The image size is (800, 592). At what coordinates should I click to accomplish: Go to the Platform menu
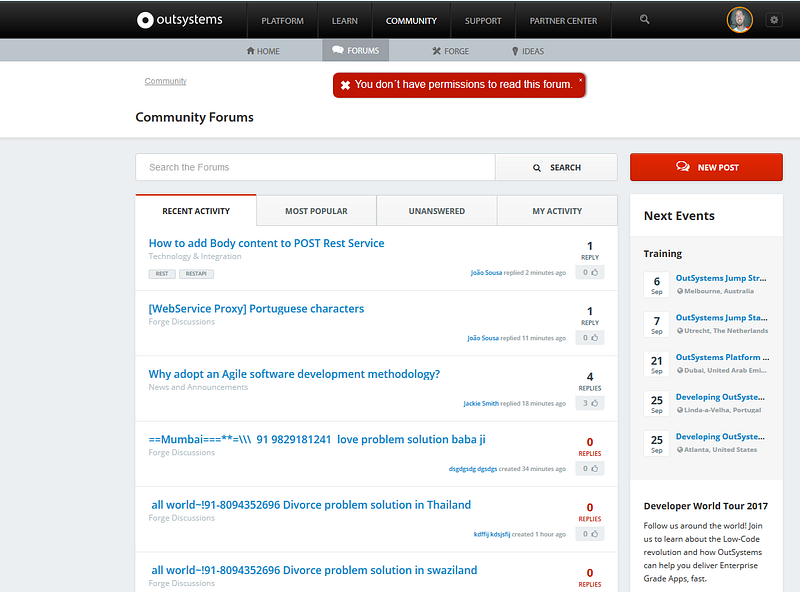click(282, 21)
